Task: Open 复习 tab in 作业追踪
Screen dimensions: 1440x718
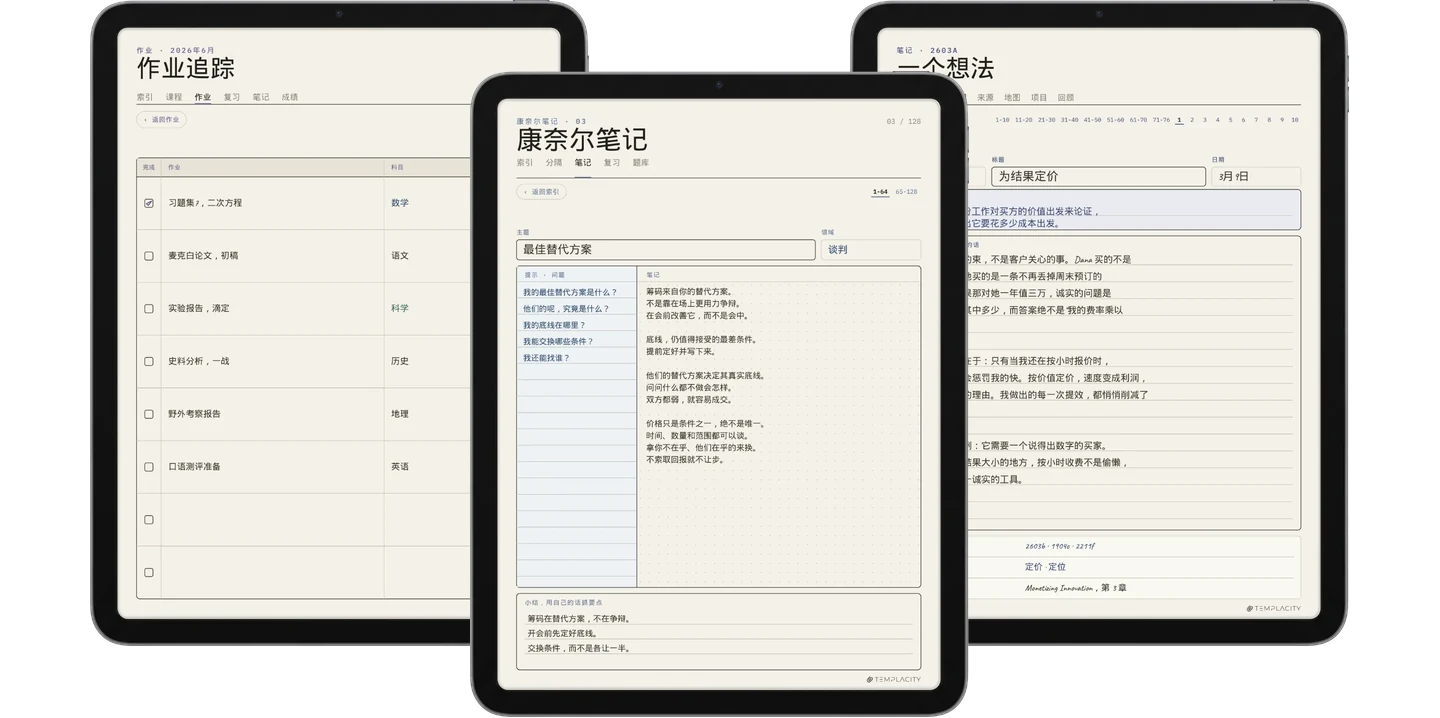Action: [x=232, y=97]
